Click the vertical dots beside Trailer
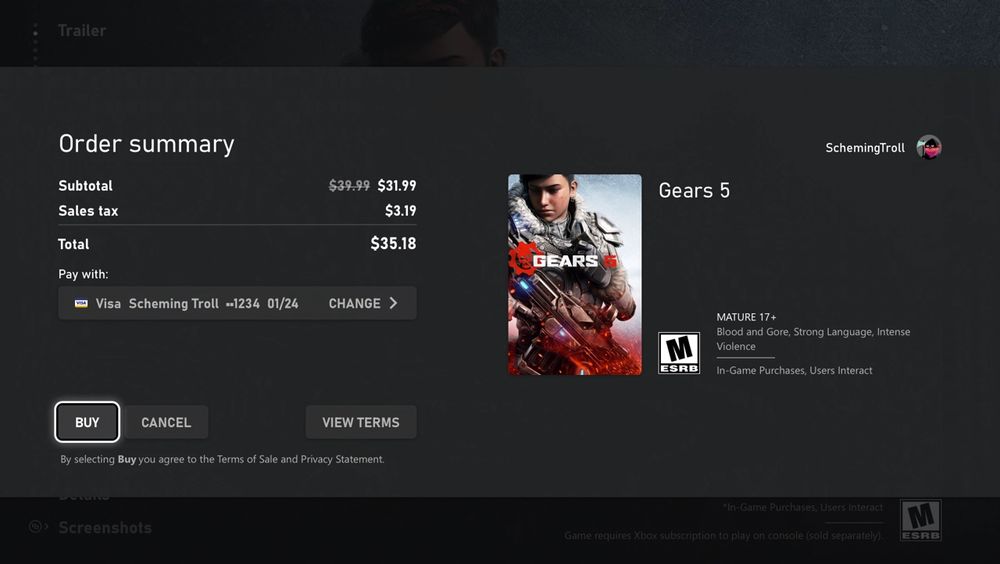This screenshot has height=564, width=1000. (35, 40)
